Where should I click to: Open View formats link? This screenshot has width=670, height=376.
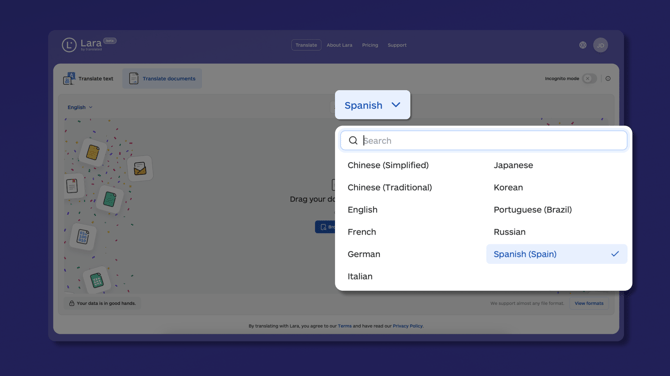(589, 303)
